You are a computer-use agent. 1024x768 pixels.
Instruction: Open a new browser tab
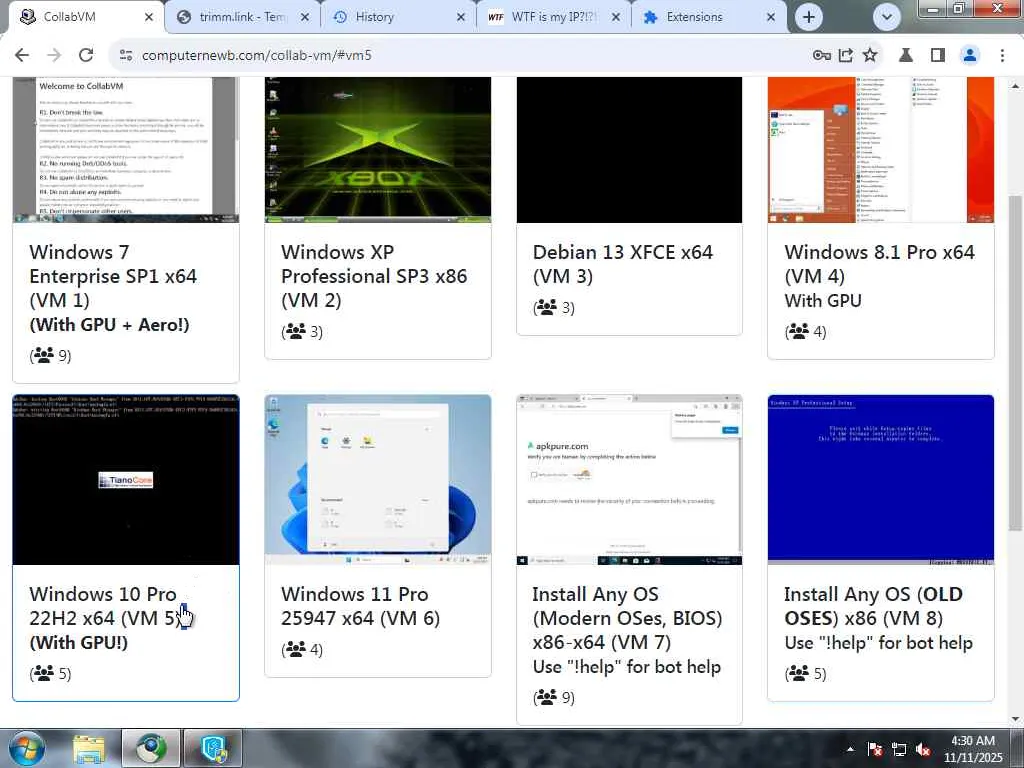point(808,18)
